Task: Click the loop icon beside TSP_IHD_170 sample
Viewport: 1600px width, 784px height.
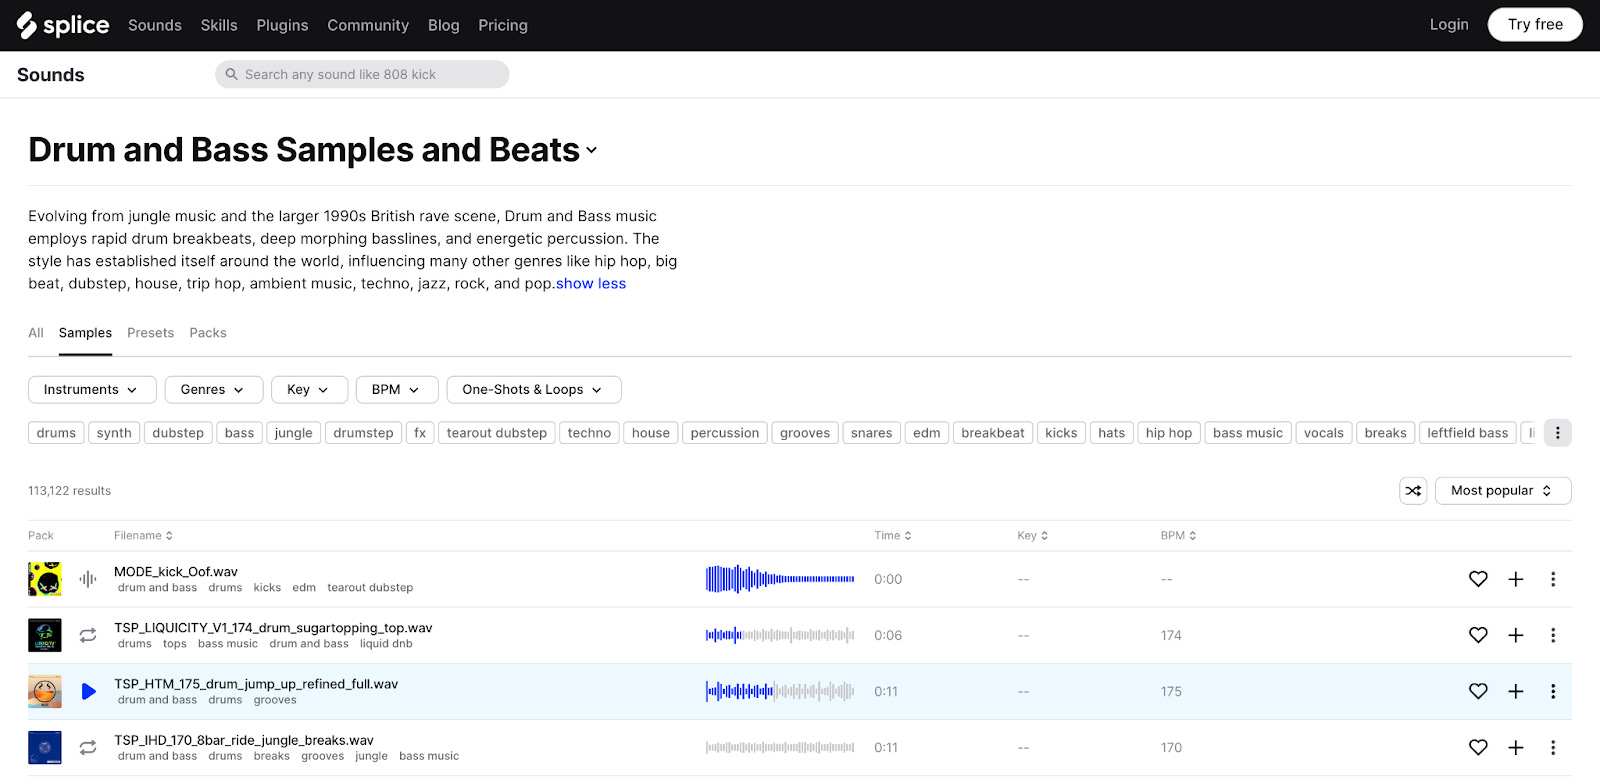Action: pos(88,747)
